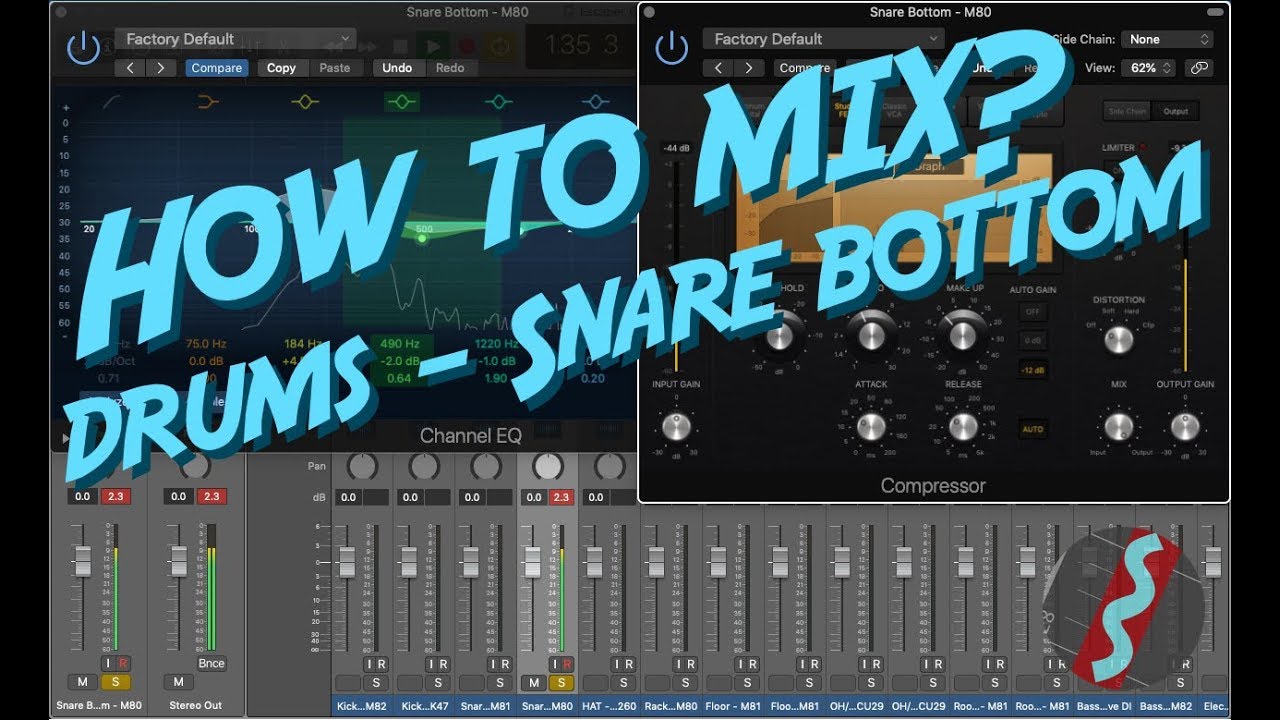Click the red 2.3 peak on Snar...M80 strip
This screenshot has height=720, width=1280.
(x=561, y=497)
